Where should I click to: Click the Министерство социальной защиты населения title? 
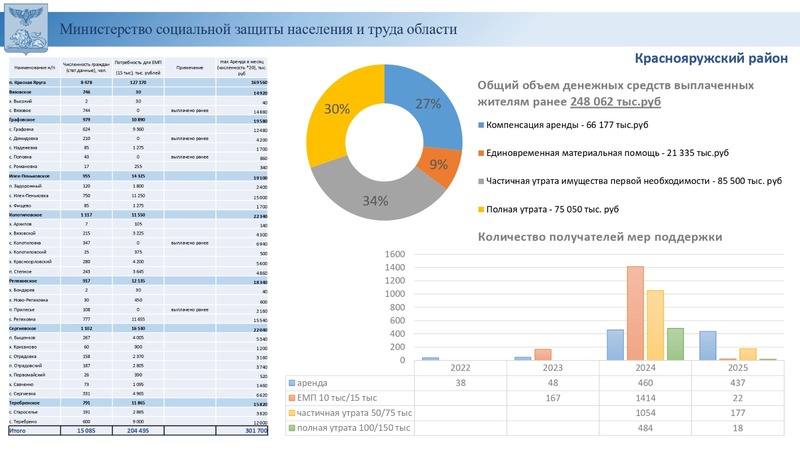[x=258, y=29]
